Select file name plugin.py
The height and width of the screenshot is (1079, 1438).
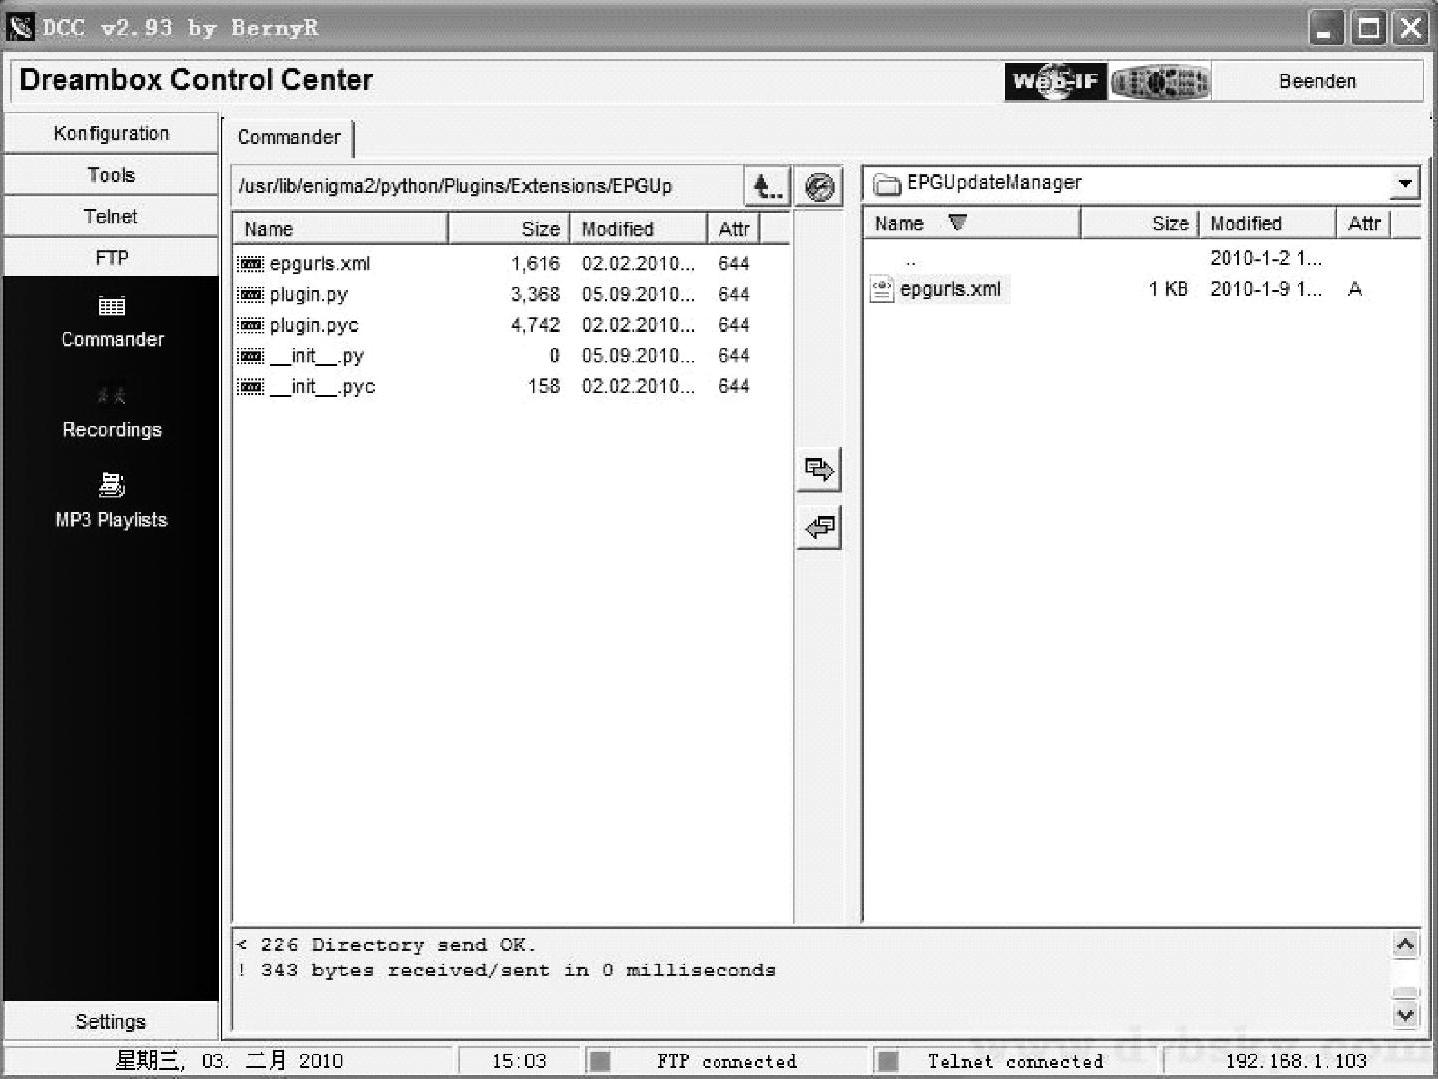click(x=309, y=295)
